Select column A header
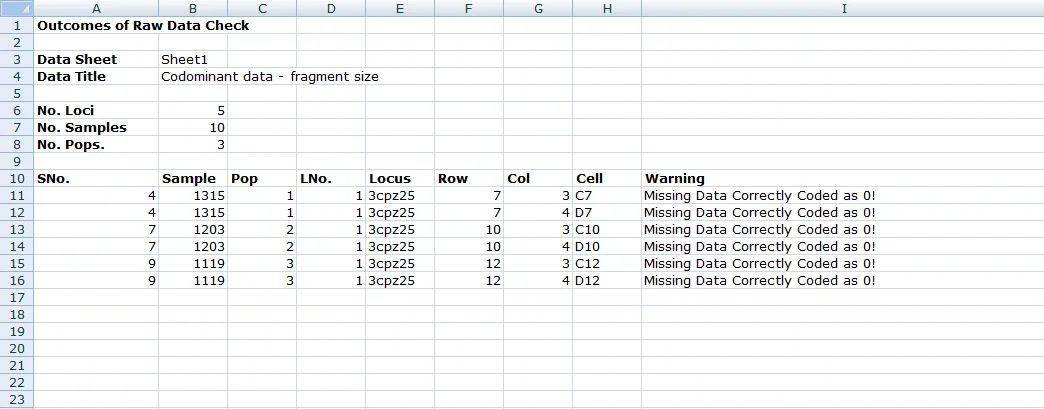The height and width of the screenshot is (409, 1044). [x=96, y=9]
